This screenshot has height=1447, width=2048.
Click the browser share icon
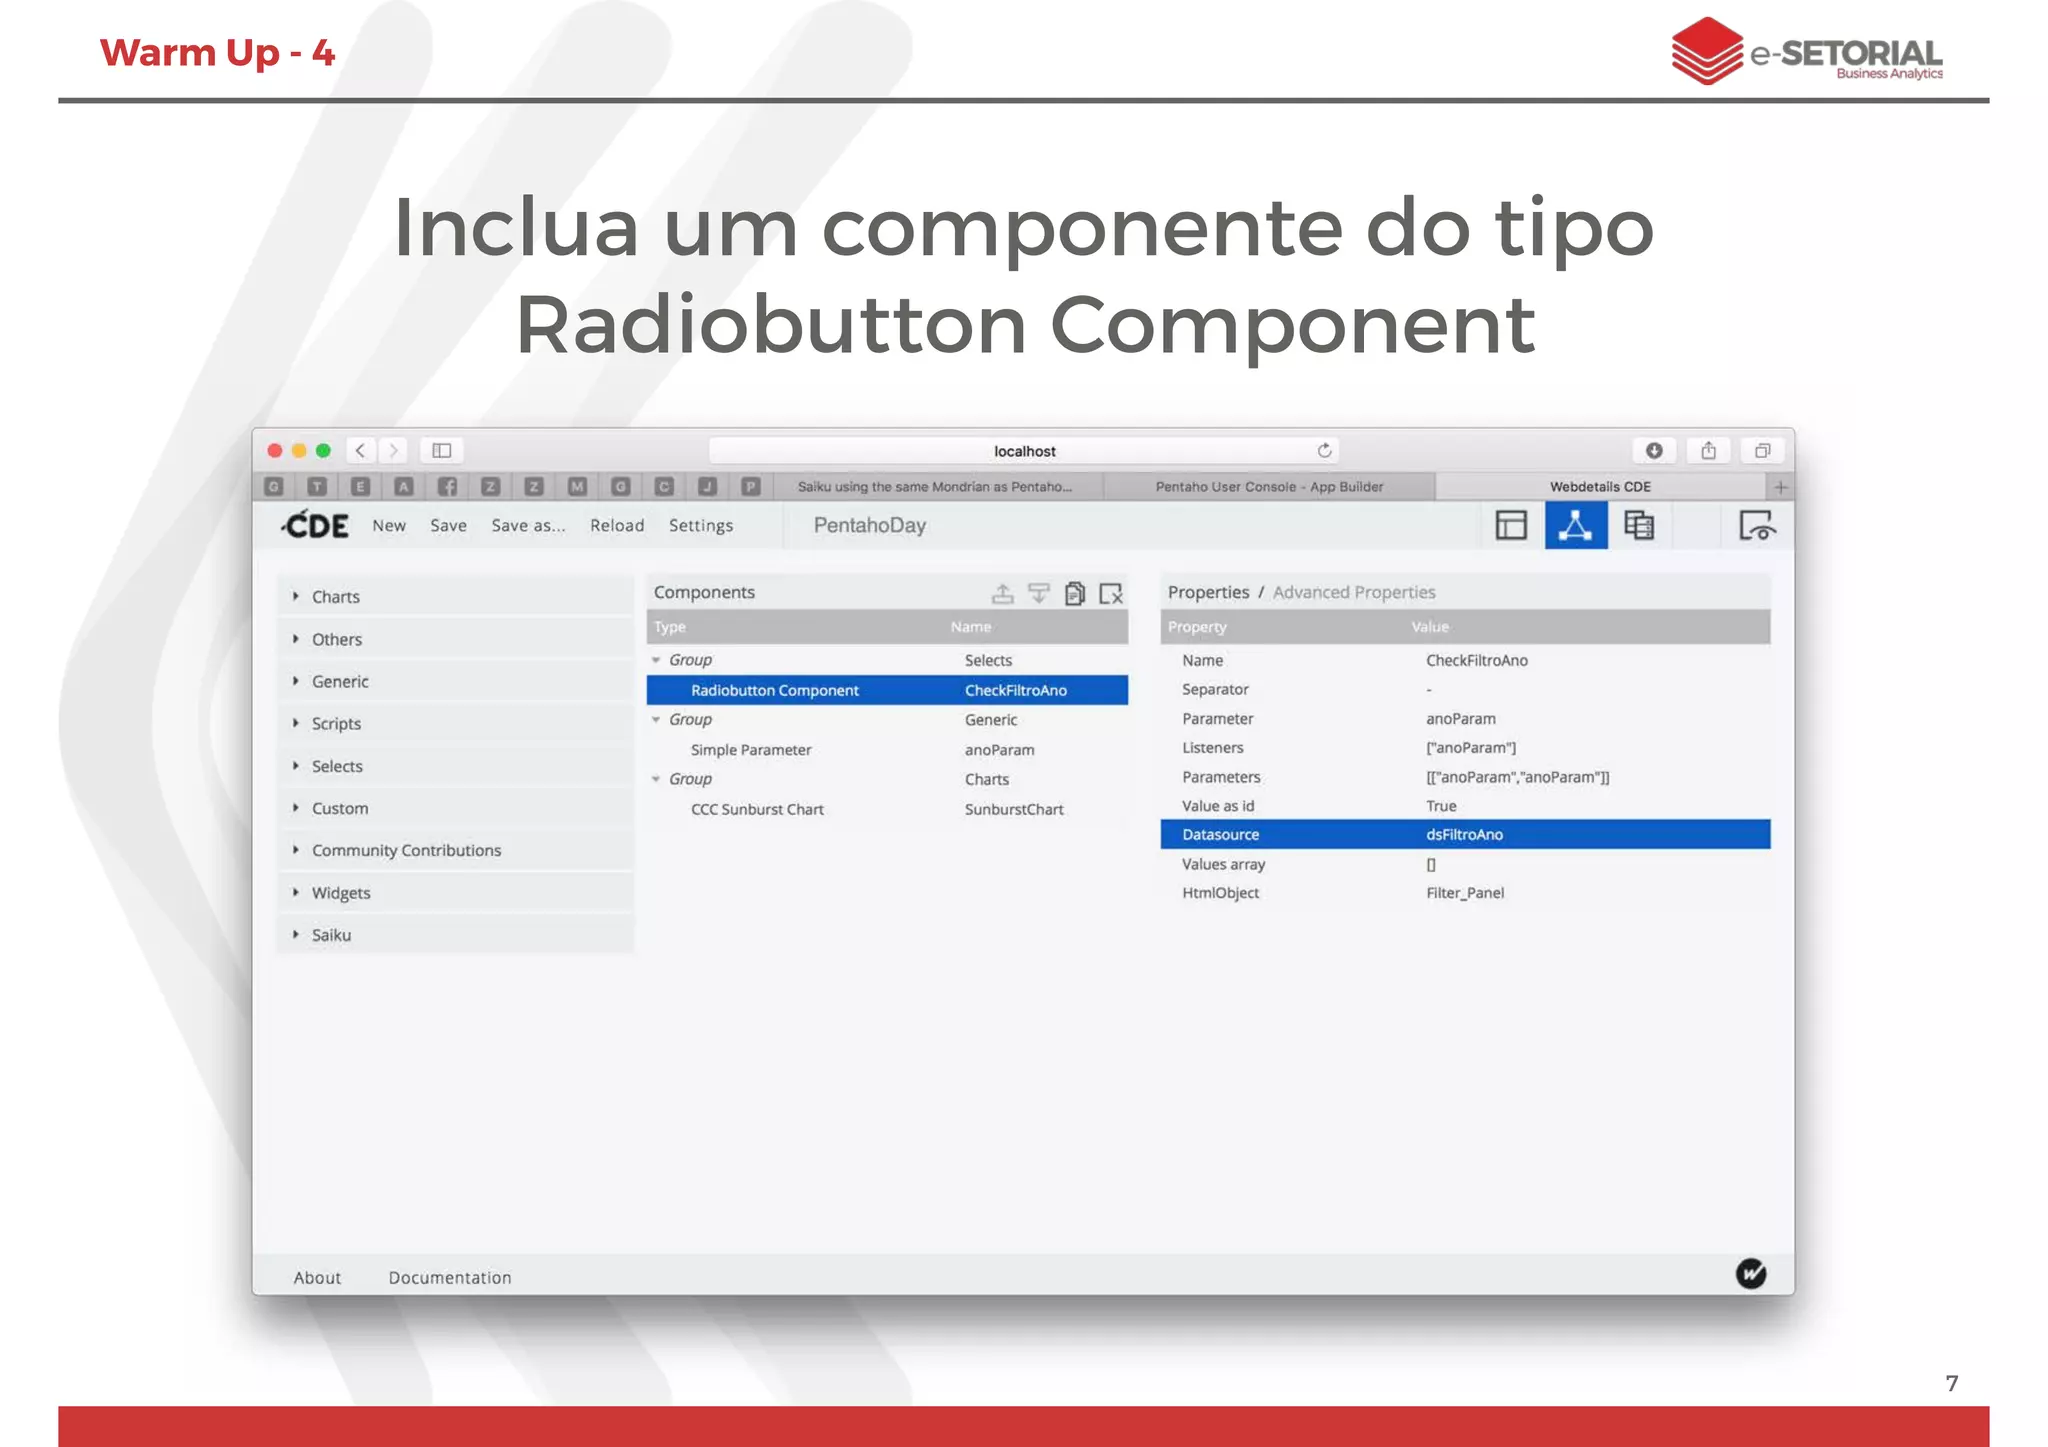point(1708,451)
